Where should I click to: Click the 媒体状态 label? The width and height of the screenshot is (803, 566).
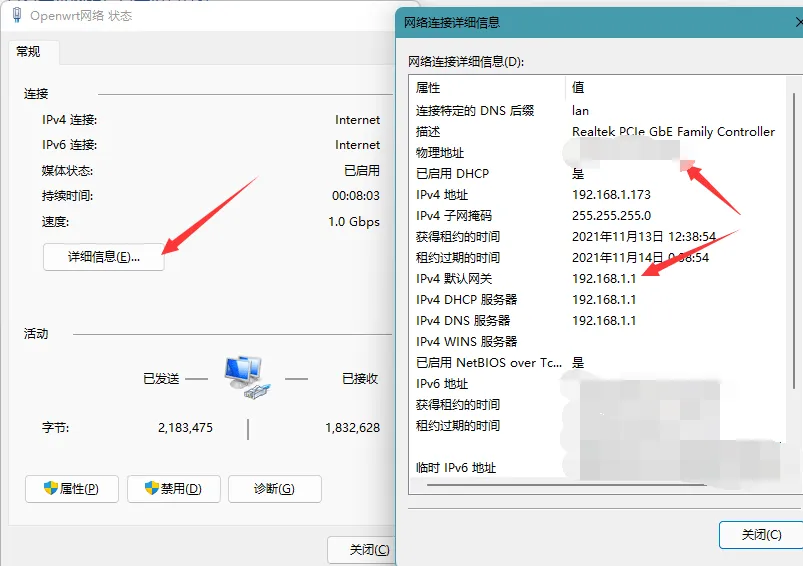click(x=67, y=171)
